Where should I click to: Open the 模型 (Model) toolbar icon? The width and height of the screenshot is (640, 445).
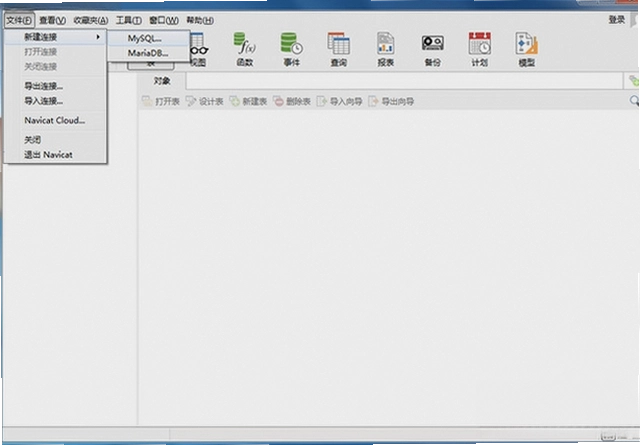527,49
